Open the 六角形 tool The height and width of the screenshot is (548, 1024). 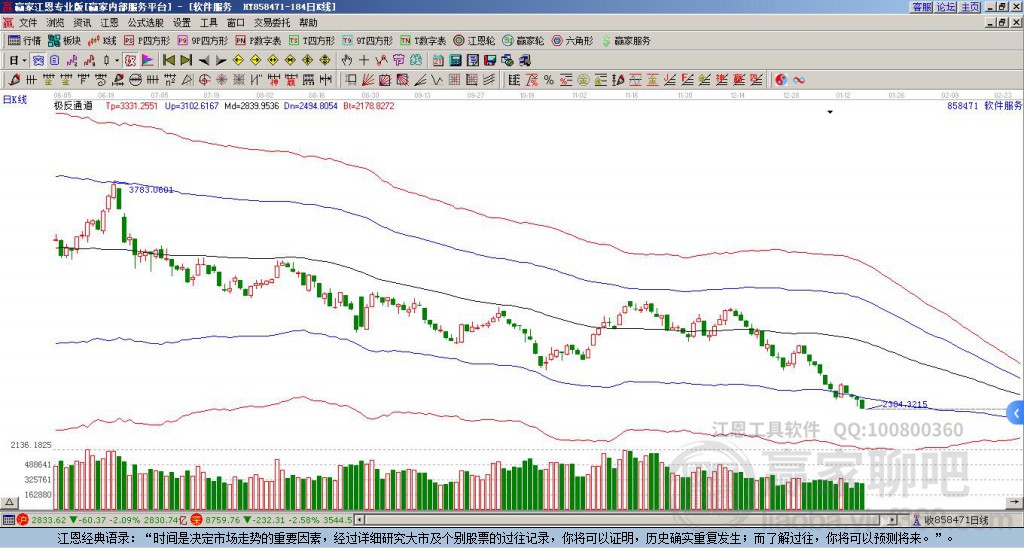click(x=572, y=40)
